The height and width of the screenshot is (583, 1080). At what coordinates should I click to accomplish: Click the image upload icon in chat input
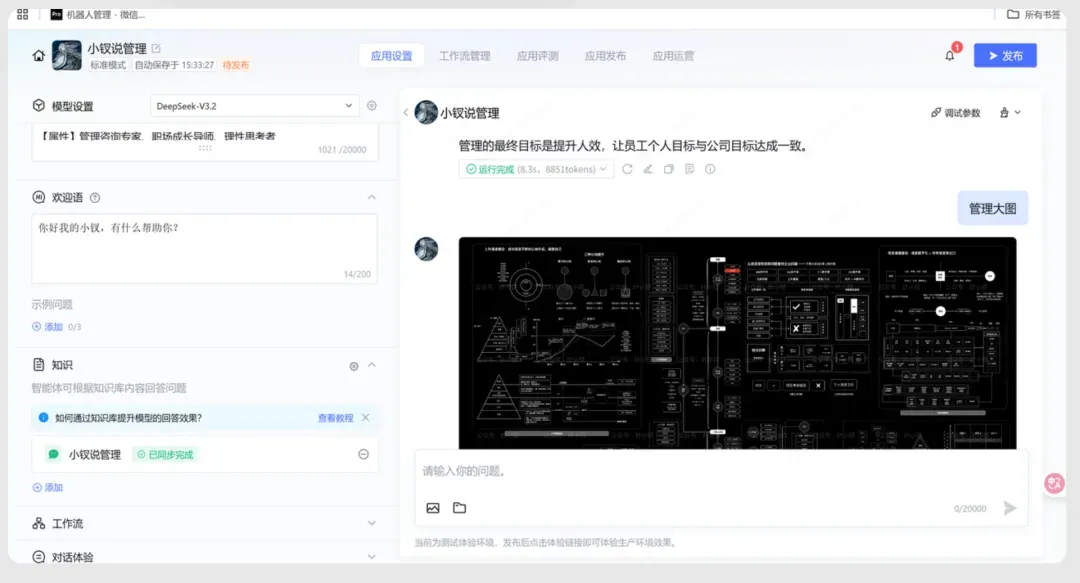point(433,508)
